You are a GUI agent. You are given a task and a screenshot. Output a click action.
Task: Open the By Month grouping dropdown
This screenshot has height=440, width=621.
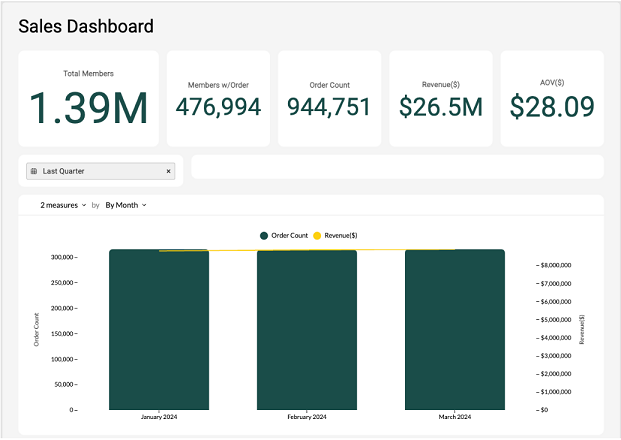click(126, 205)
